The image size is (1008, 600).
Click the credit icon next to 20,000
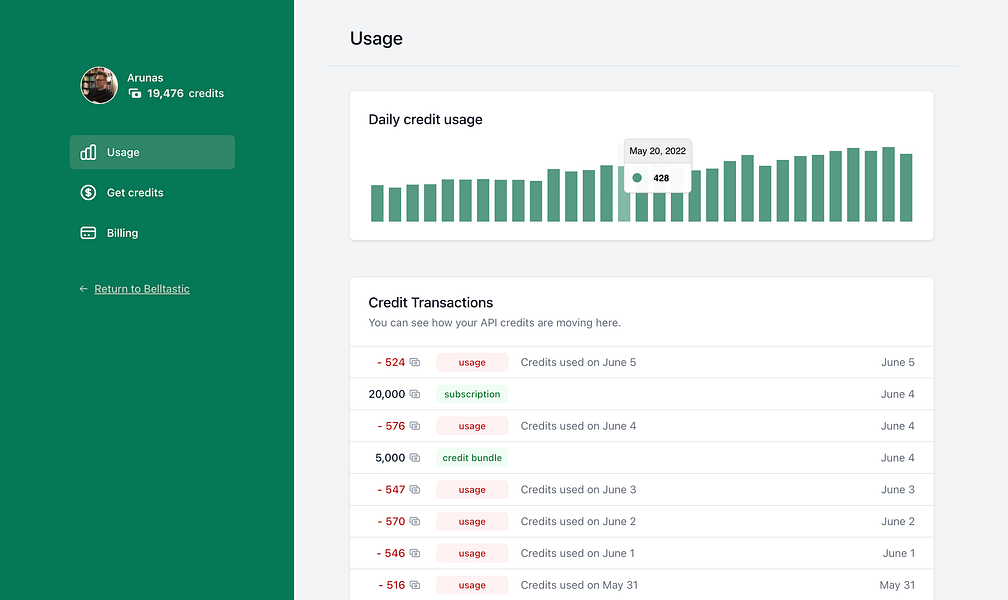[415, 394]
